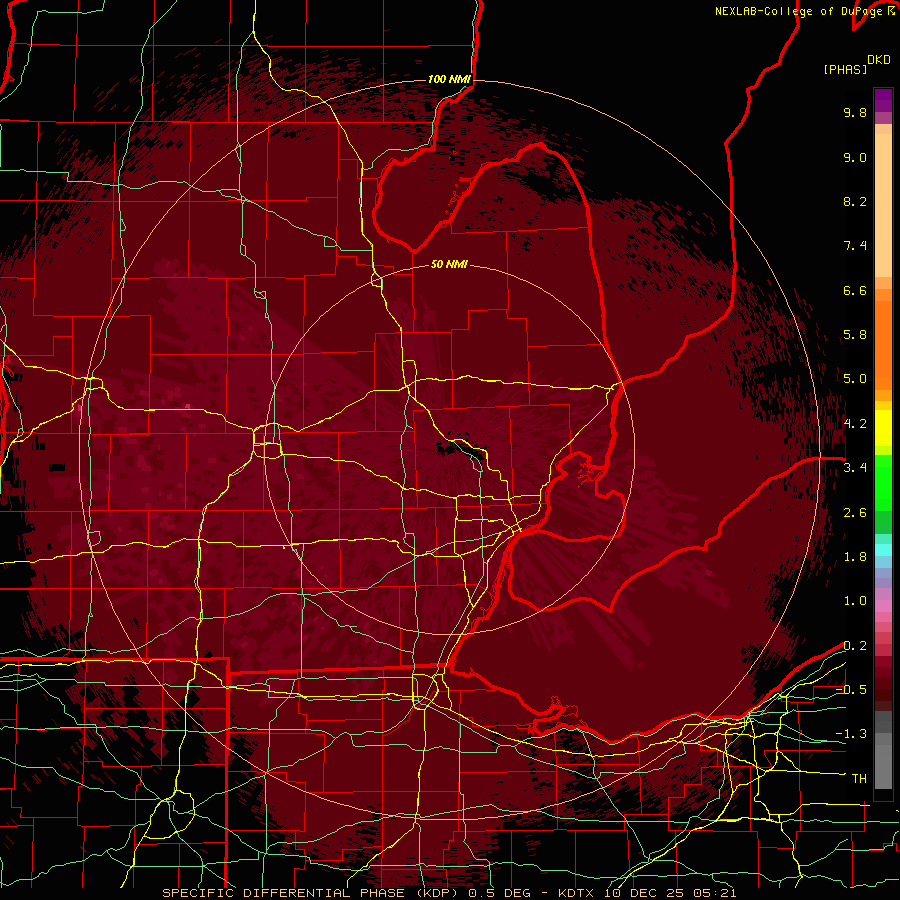The image size is (900, 900).
Task: Click the 1.8 value on the scale
Action: tap(855, 557)
